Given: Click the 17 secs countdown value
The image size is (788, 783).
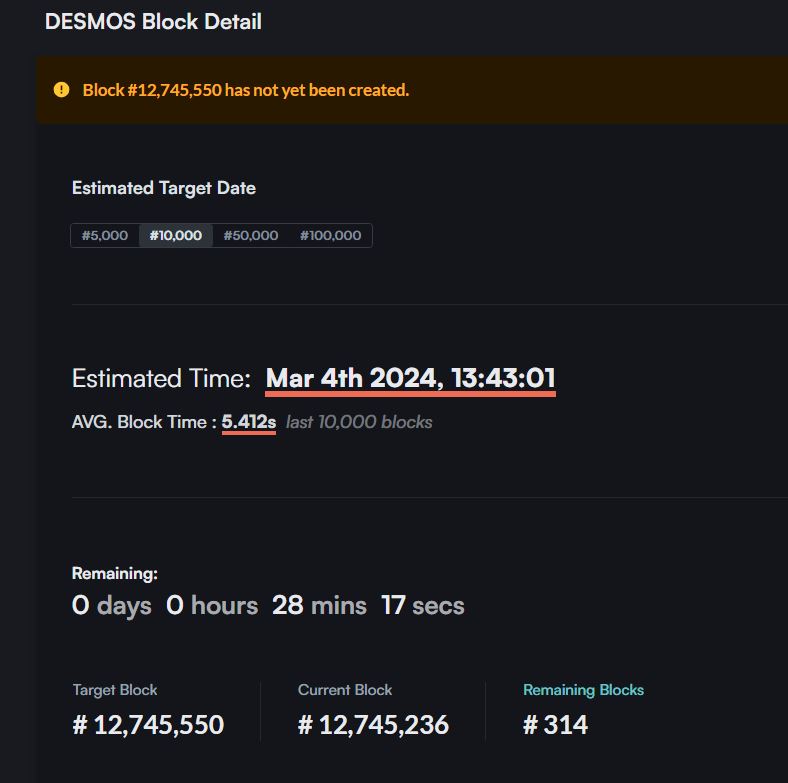Looking at the screenshot, I should (423, 605).
